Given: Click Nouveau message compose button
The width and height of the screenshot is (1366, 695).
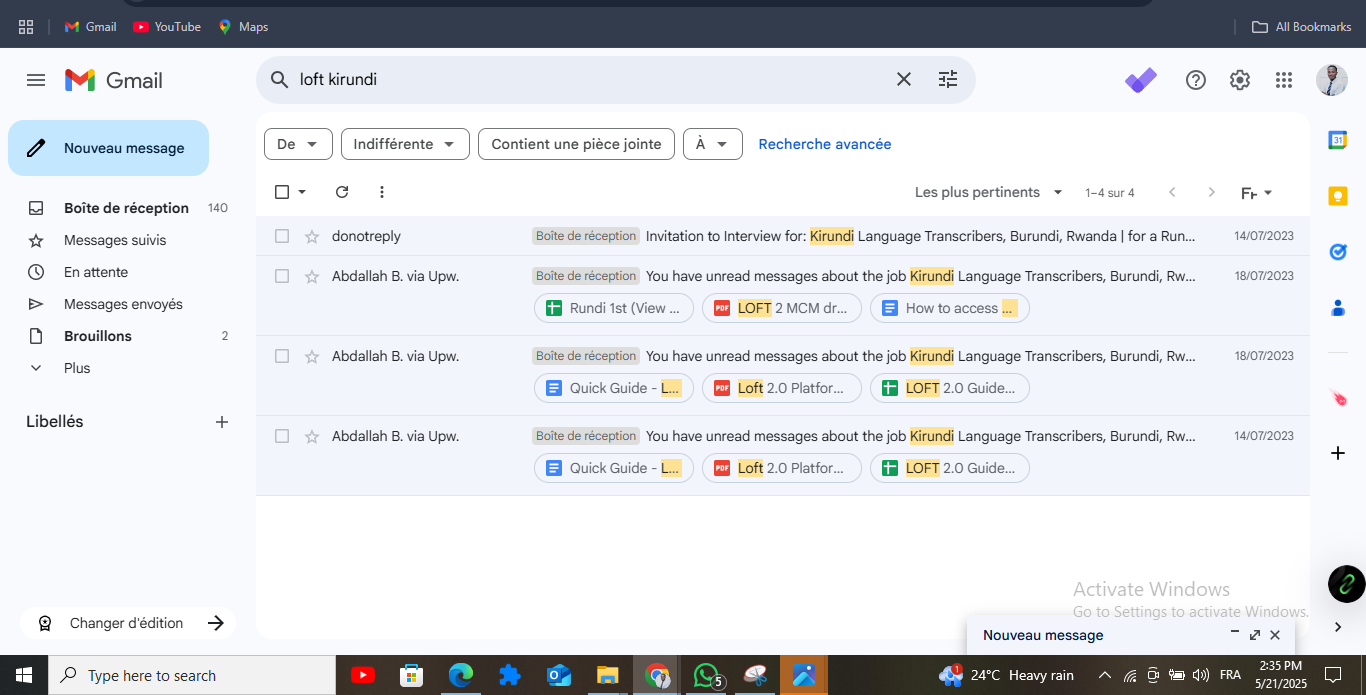Looking at the screenshot, I should coord(108,148).
